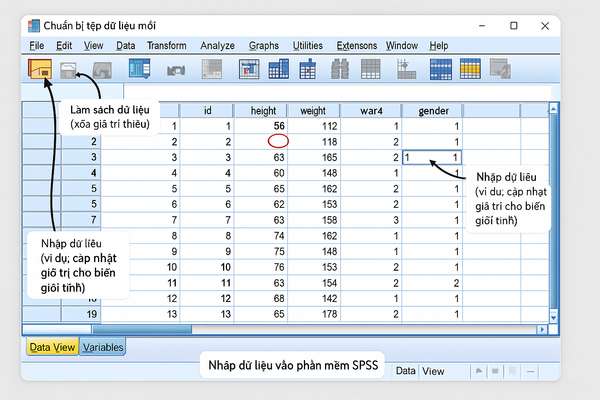Click the vertical scrollbar down arrow
Image resolution: width=600 pixels, height=400 pixels.
pos(553,317)
